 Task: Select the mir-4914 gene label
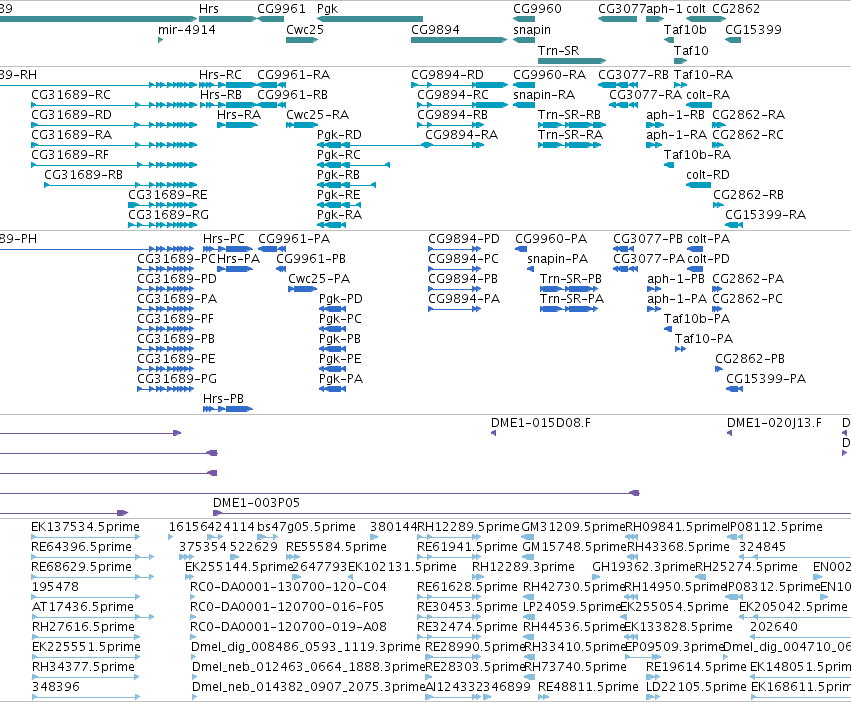[187, 30]
